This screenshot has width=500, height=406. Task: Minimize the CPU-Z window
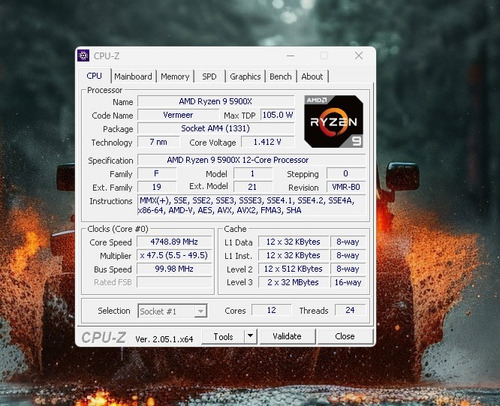point(291,56)
